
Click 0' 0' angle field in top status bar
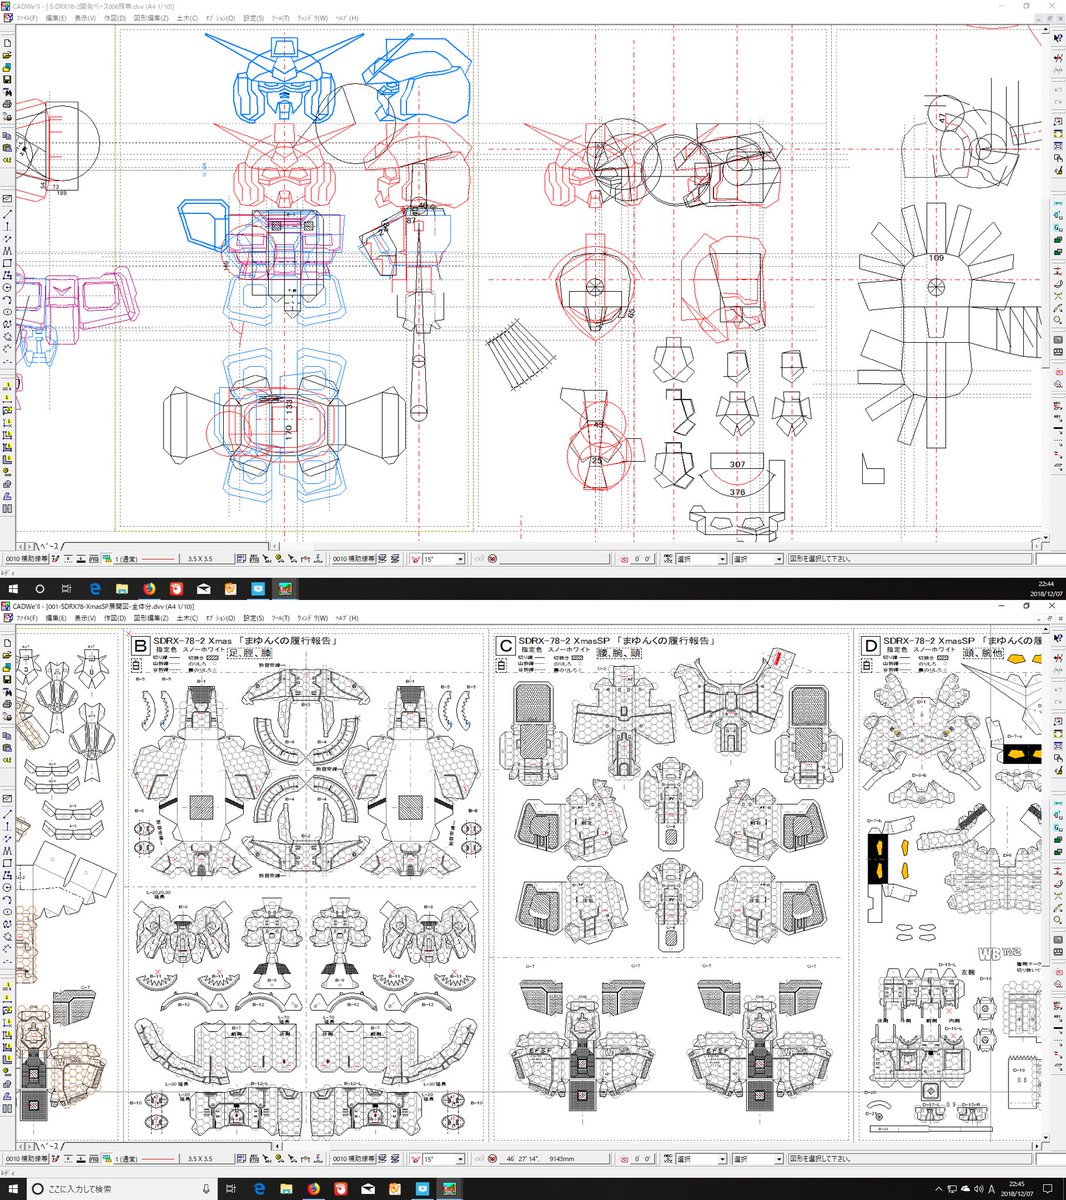tap(645, 559)
